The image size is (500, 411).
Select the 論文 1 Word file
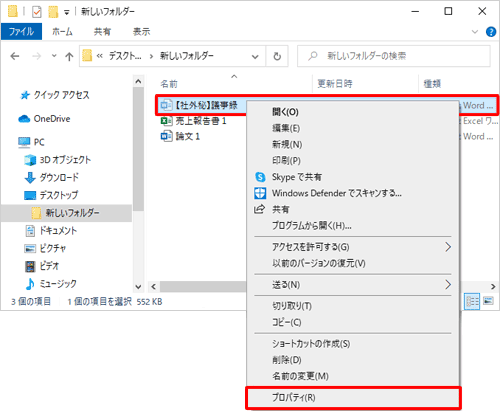click(x=180, y=136)
